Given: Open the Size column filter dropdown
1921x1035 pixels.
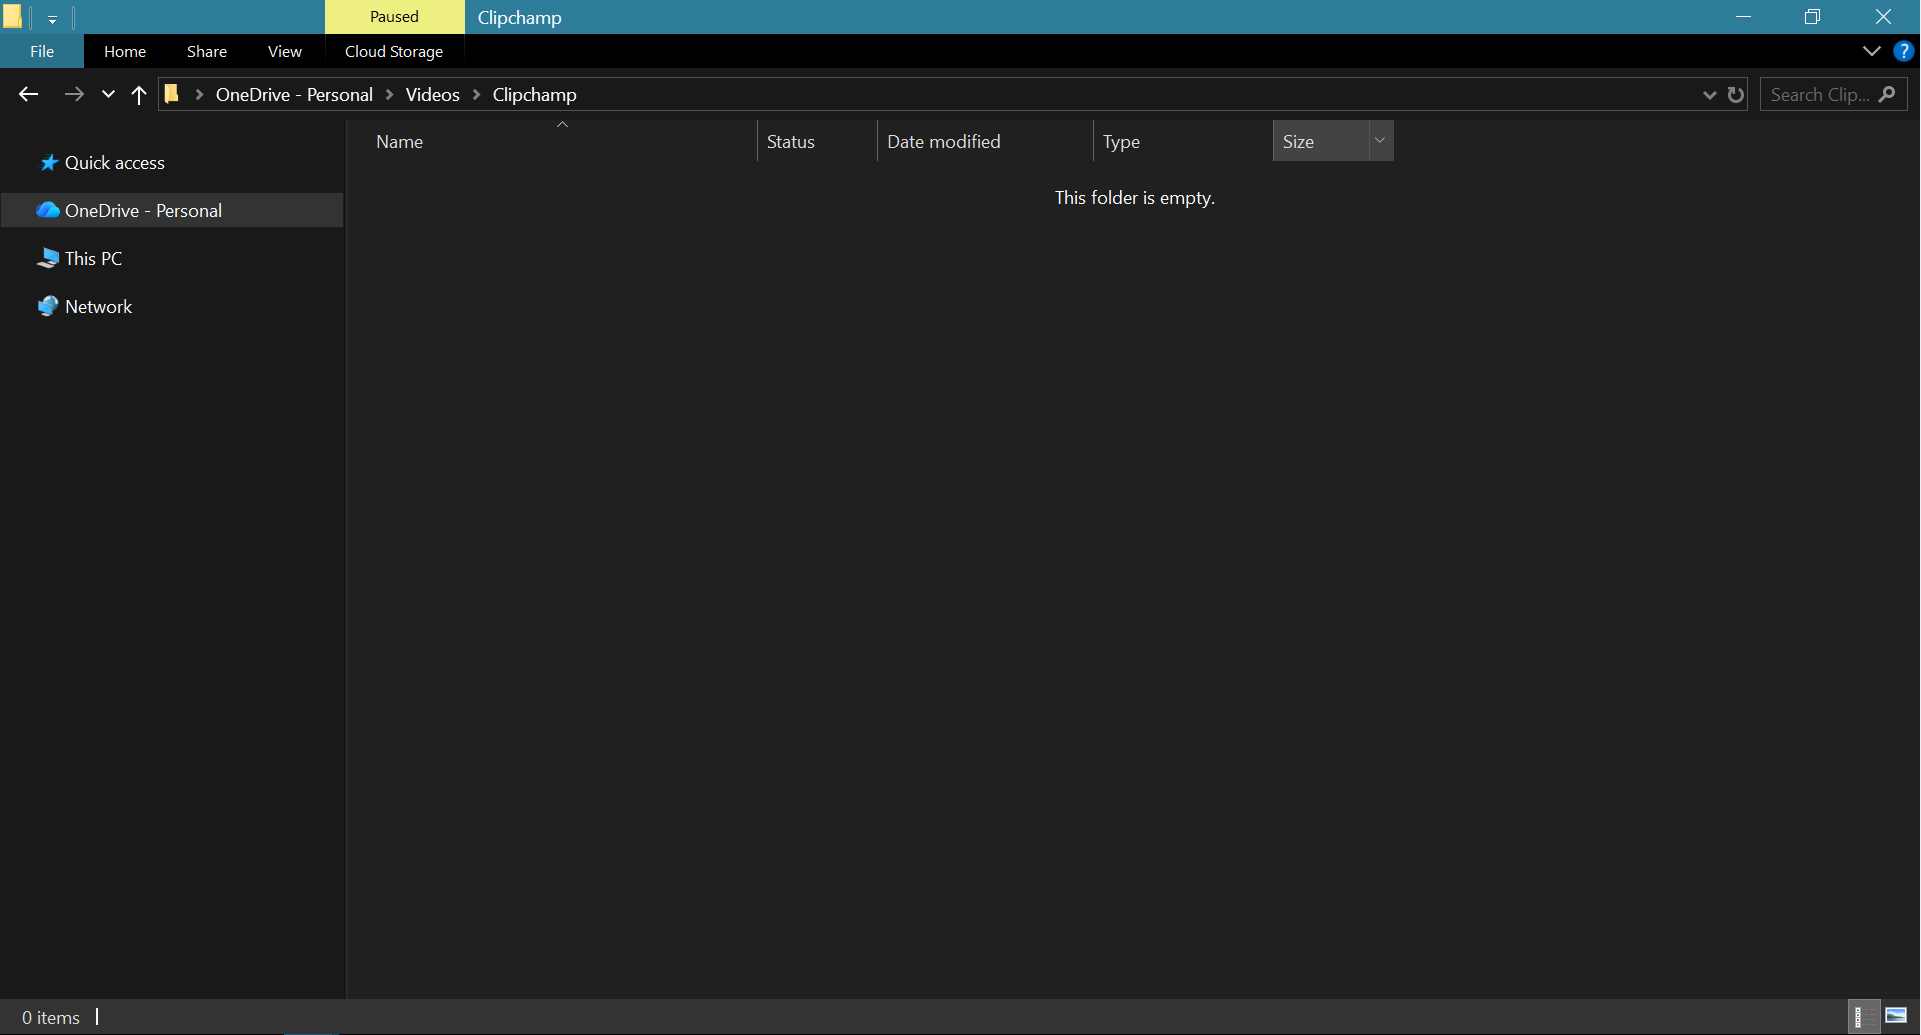Looking at the screenshot, I should click(1380, 141).
